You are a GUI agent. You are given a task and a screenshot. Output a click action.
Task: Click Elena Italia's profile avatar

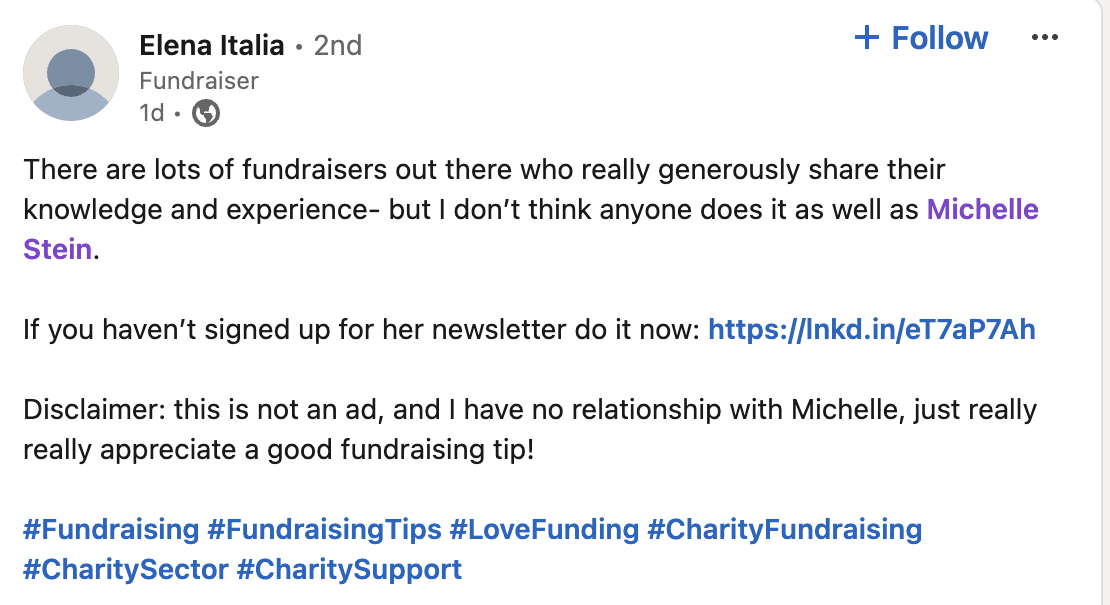pyautogui.click(x=71, y=74)
